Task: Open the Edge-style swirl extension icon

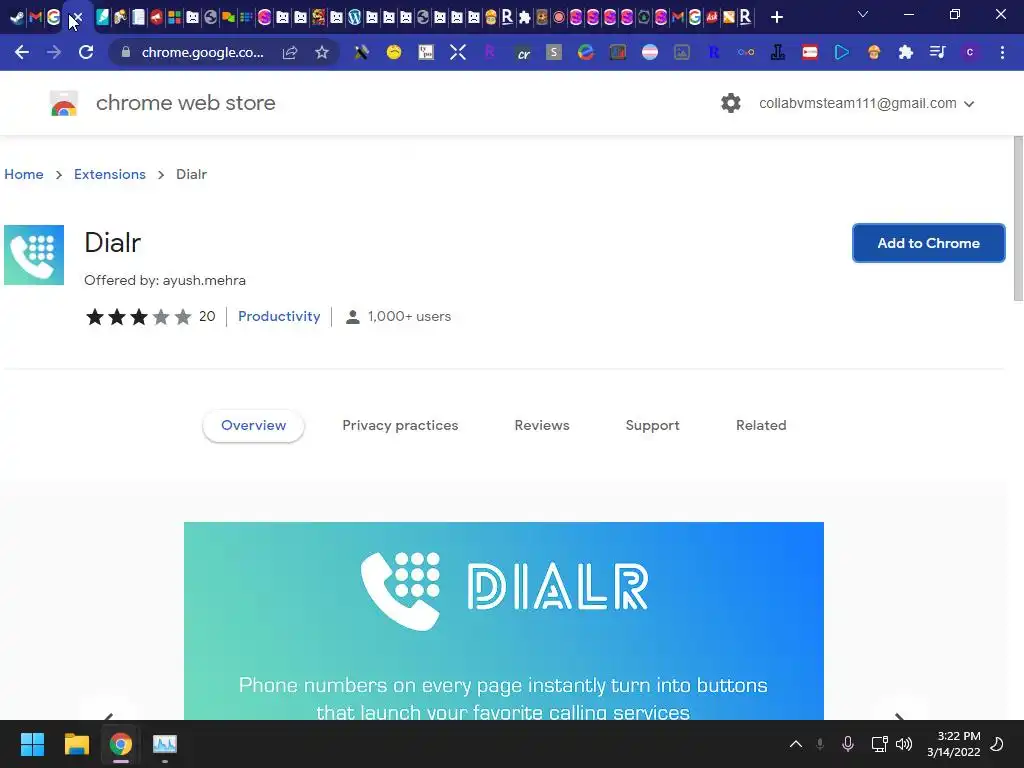Action: (586, 52)
